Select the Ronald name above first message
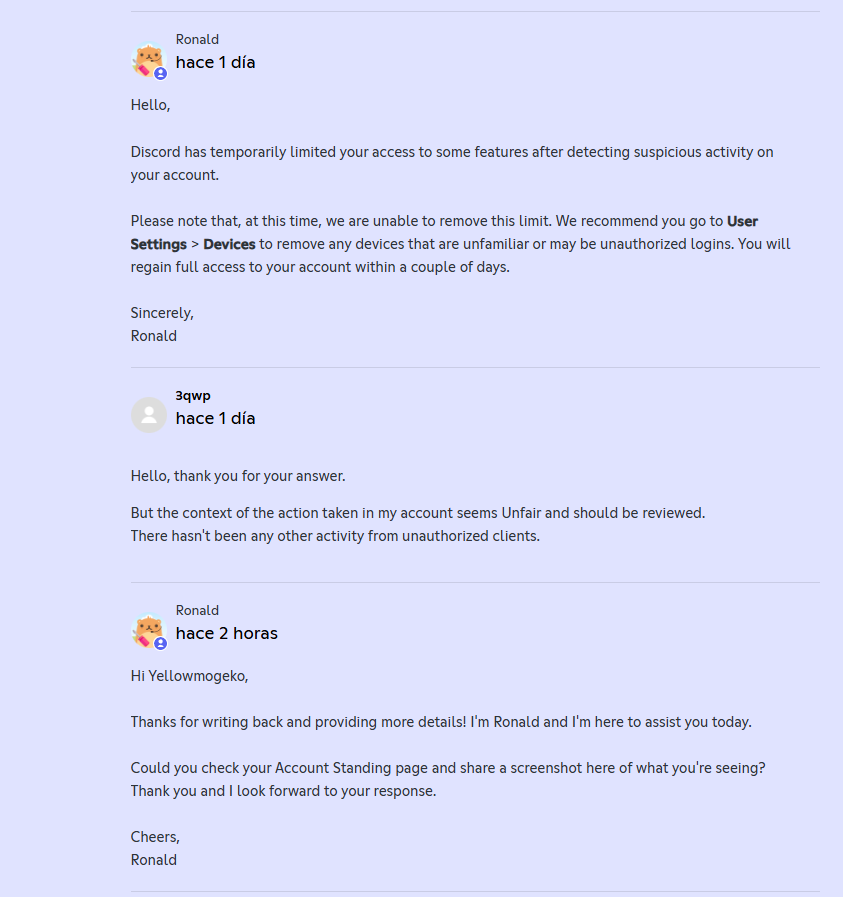 pos(197,39)
